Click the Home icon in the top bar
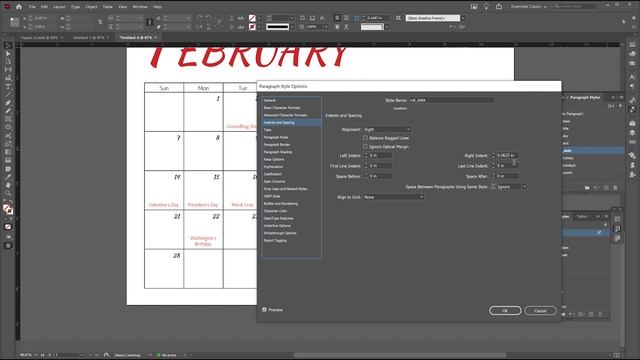 coord(19,7)
